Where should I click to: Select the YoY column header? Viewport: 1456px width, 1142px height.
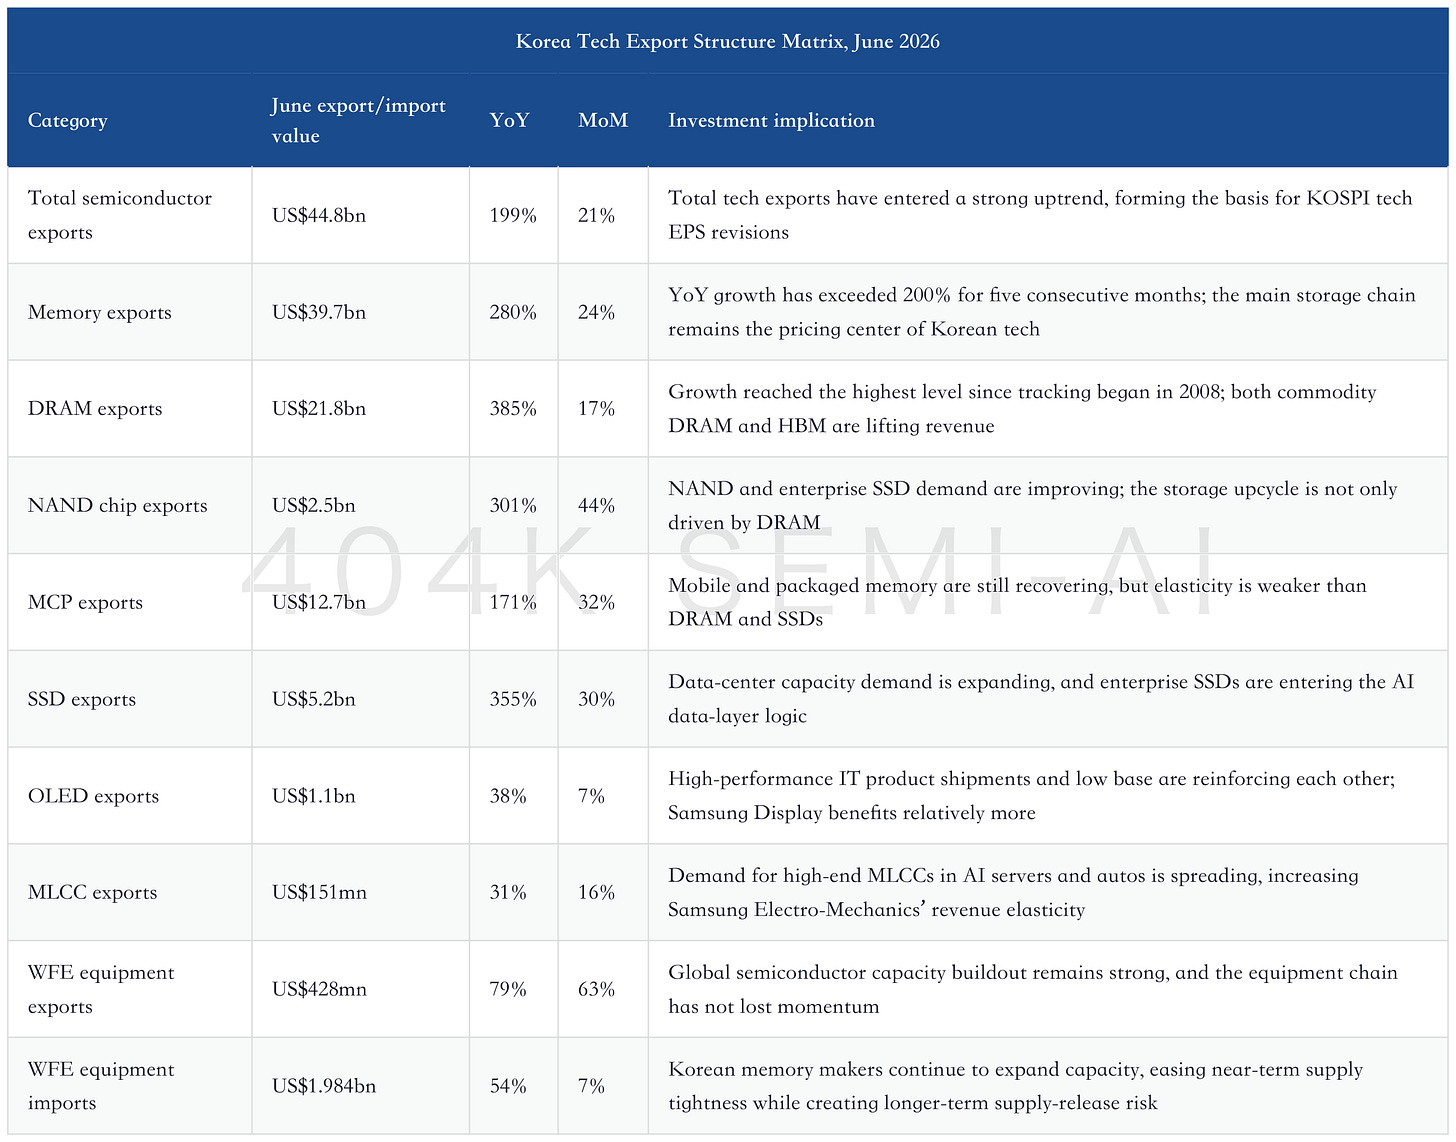coord(509,120)
